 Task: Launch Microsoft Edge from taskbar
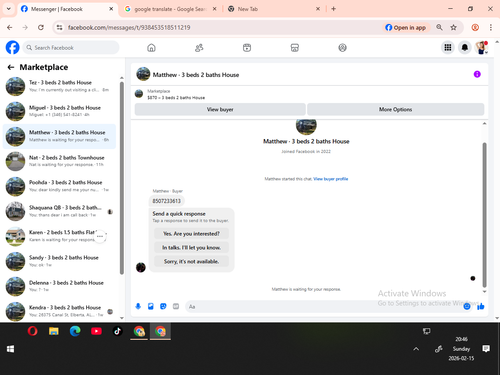click(75, 331)
